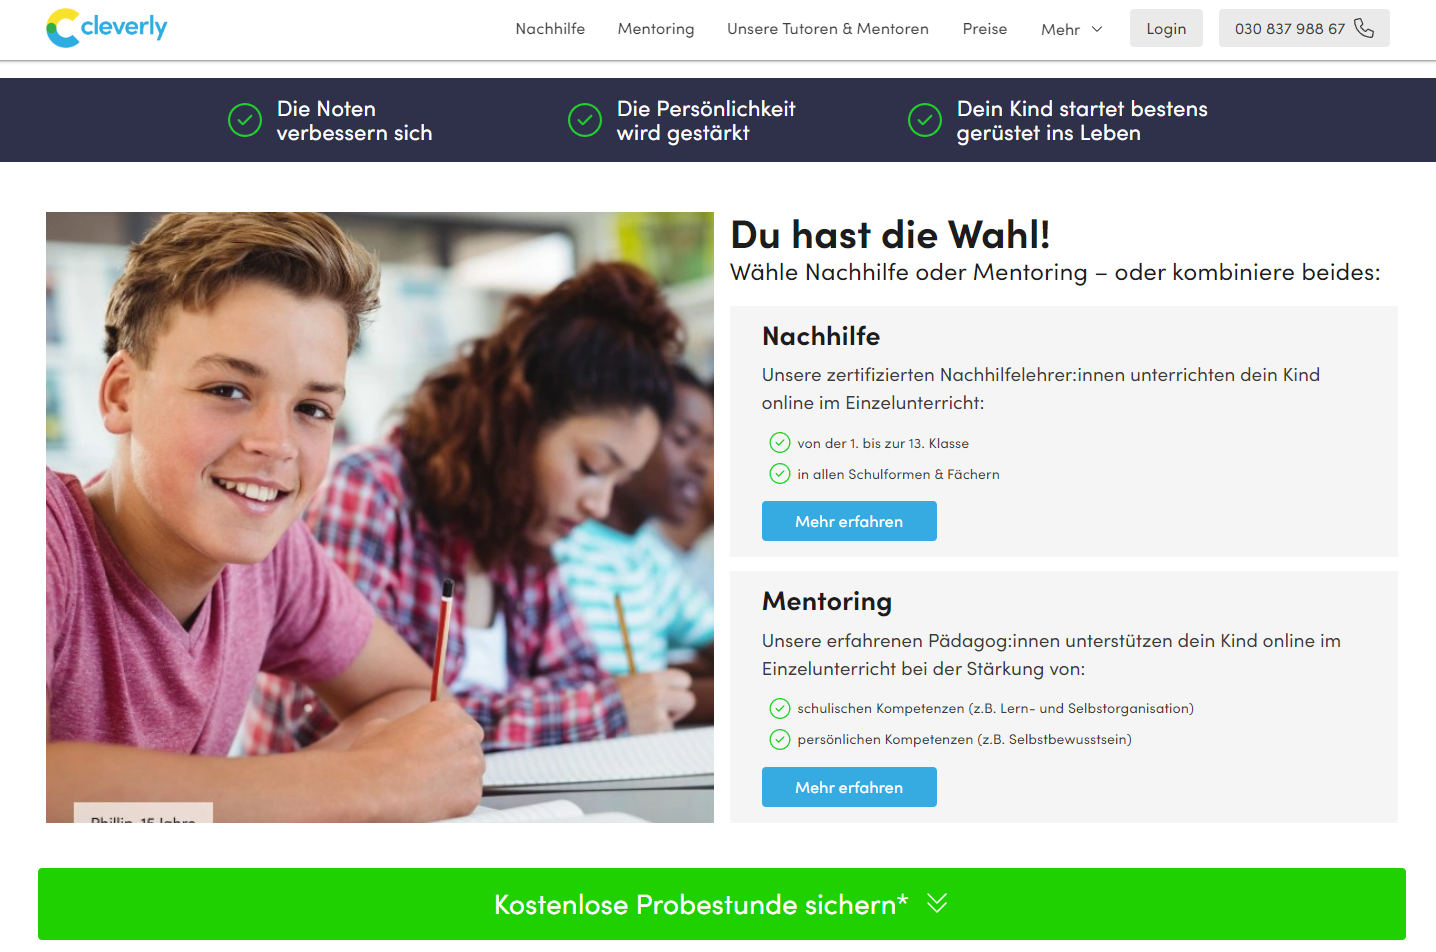Click checkmark icon beside Die Persönlichkeit wird gestärkt

pos(585,120)
